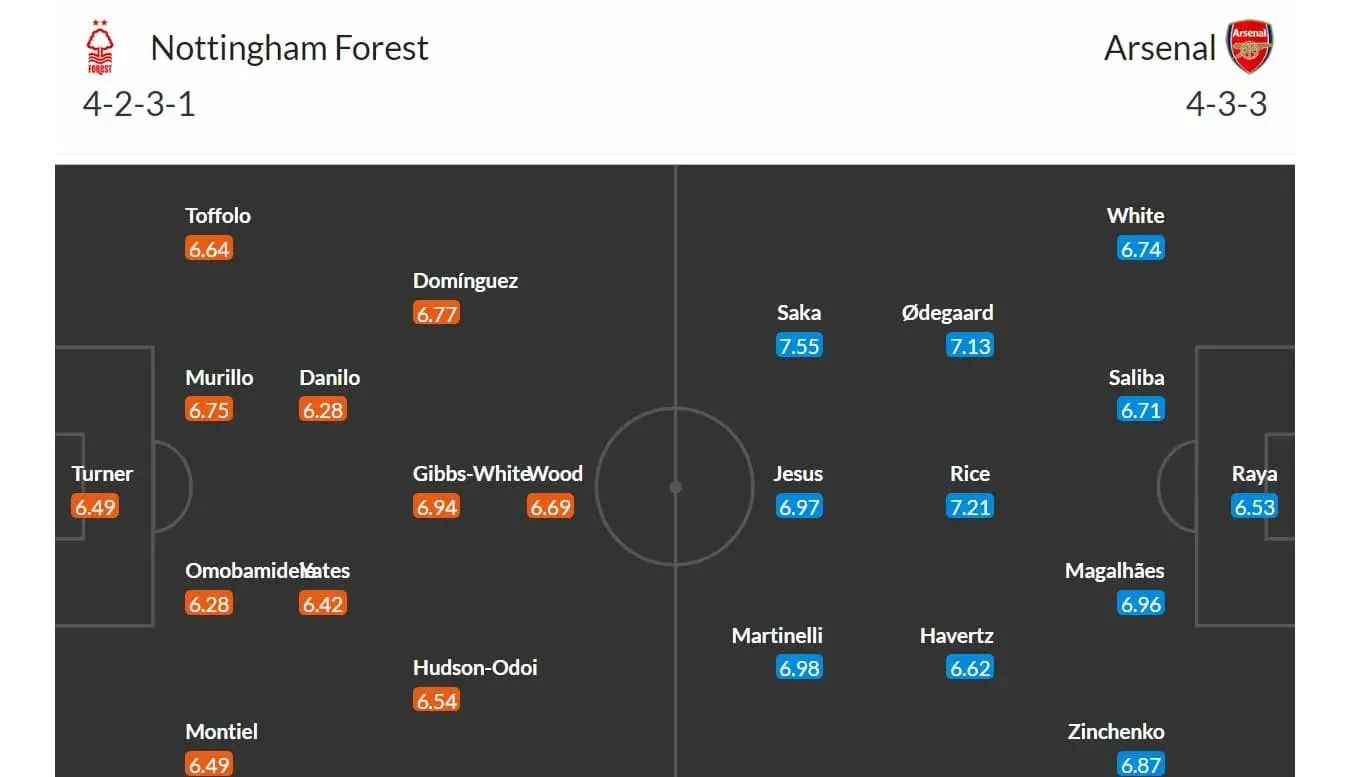Image resolution: width=1350 pixels, height=777 pixels.
Task: Open Hudson-Odoi's 6.54 rating badge
Action: (x=437, y=701)
